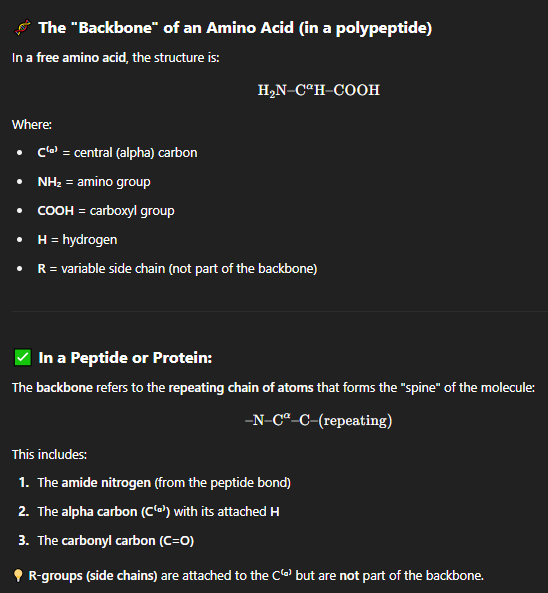Click the DNA emoji icon in the heading

(22, 28)
